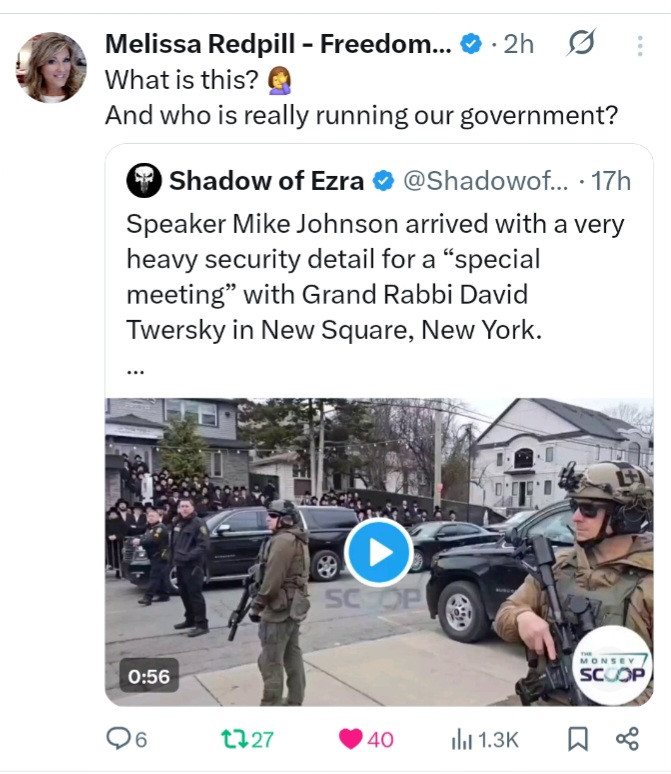Open the reply comments icon
The image size is (671, 774).
(118, 738)
